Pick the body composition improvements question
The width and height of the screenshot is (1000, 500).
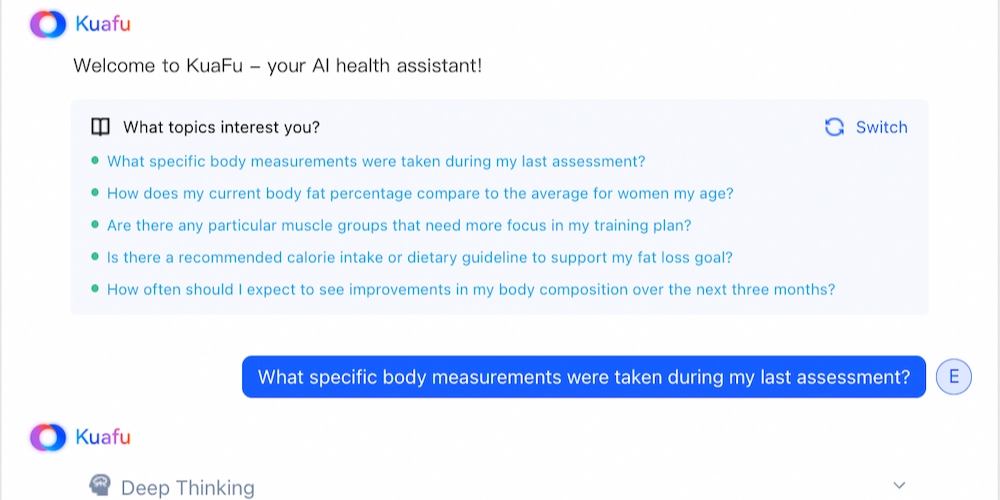(471, 289)
